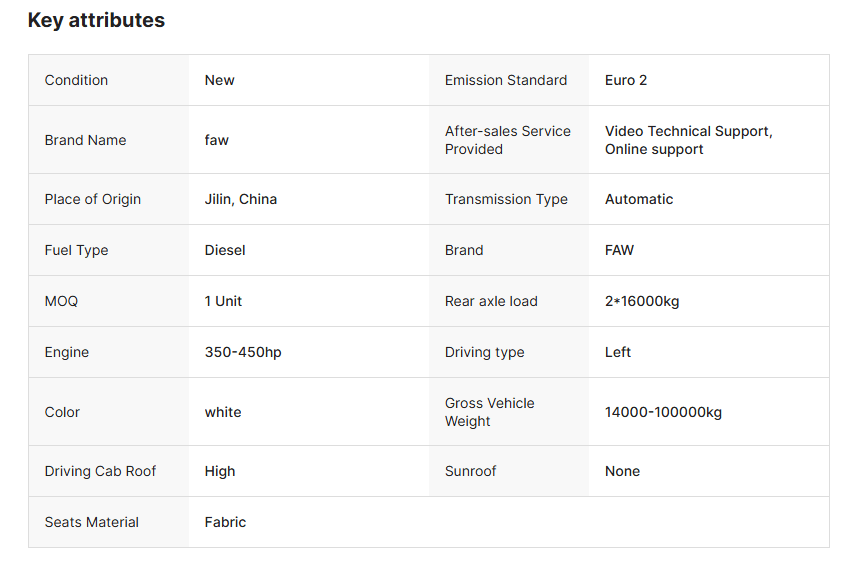Image resolution: width=852 pixels, height=567 pixels.
Task: Click the Key attributes heading
Action: 96,20
